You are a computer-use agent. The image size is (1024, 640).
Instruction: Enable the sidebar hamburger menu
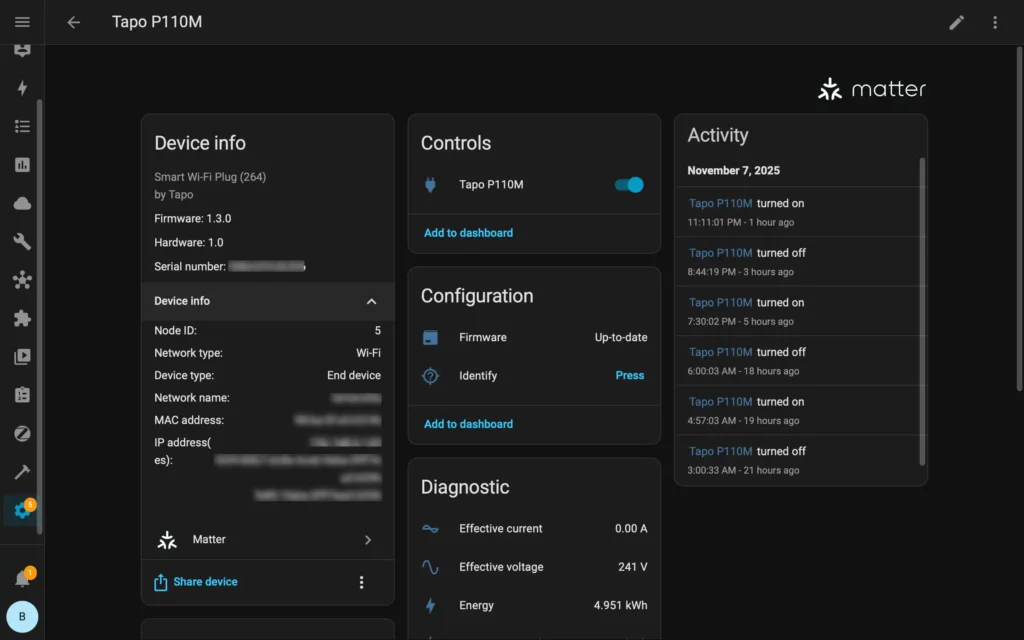[x=22, y=22]
